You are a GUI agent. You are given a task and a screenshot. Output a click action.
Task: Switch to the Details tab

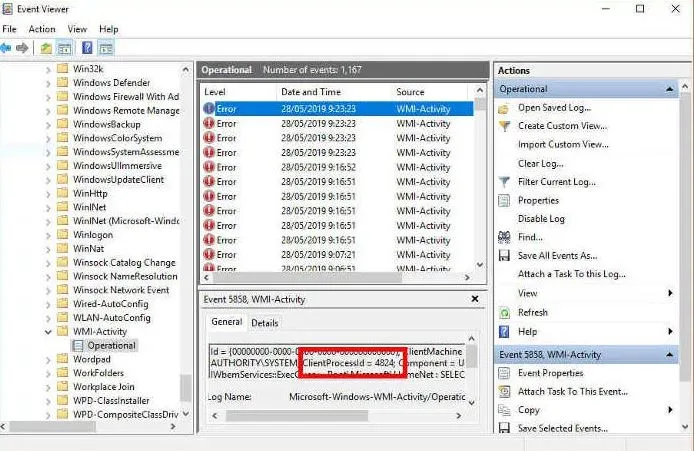[x=265, y=323]
